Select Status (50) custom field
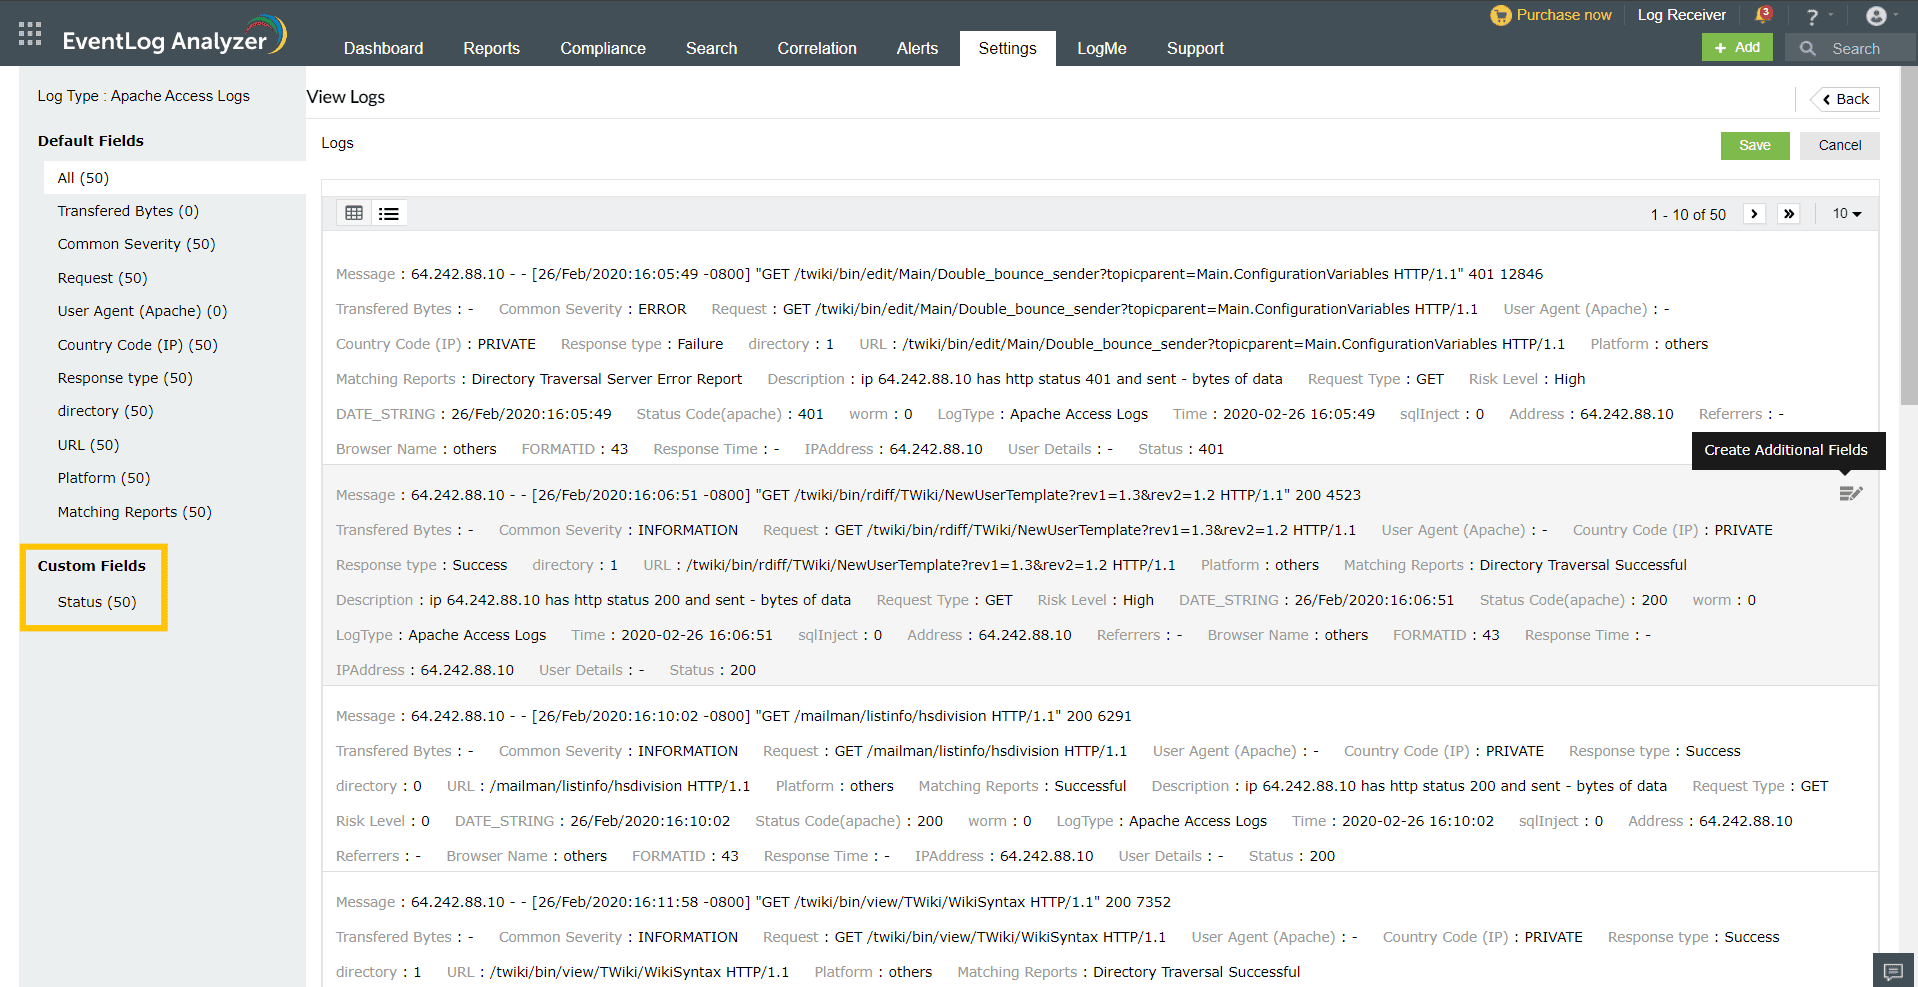This screenshot has width=1918, height=987. pyautogui.click(x=97, y=602)
